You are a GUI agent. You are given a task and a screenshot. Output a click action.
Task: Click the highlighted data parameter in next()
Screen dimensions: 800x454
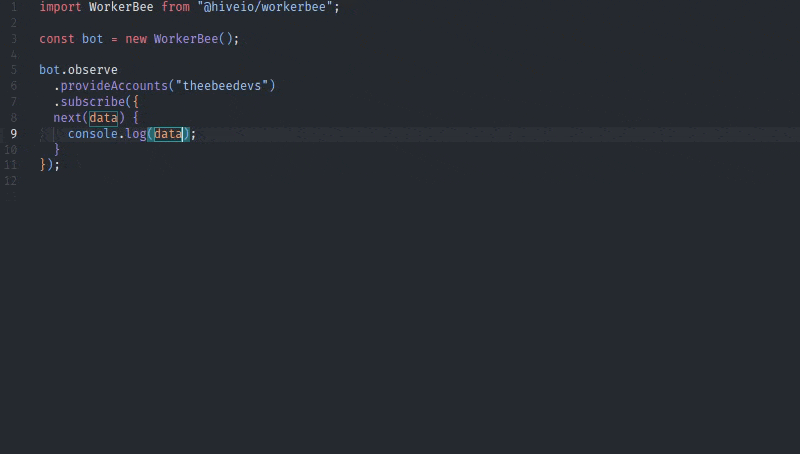[x=103, y=118]
